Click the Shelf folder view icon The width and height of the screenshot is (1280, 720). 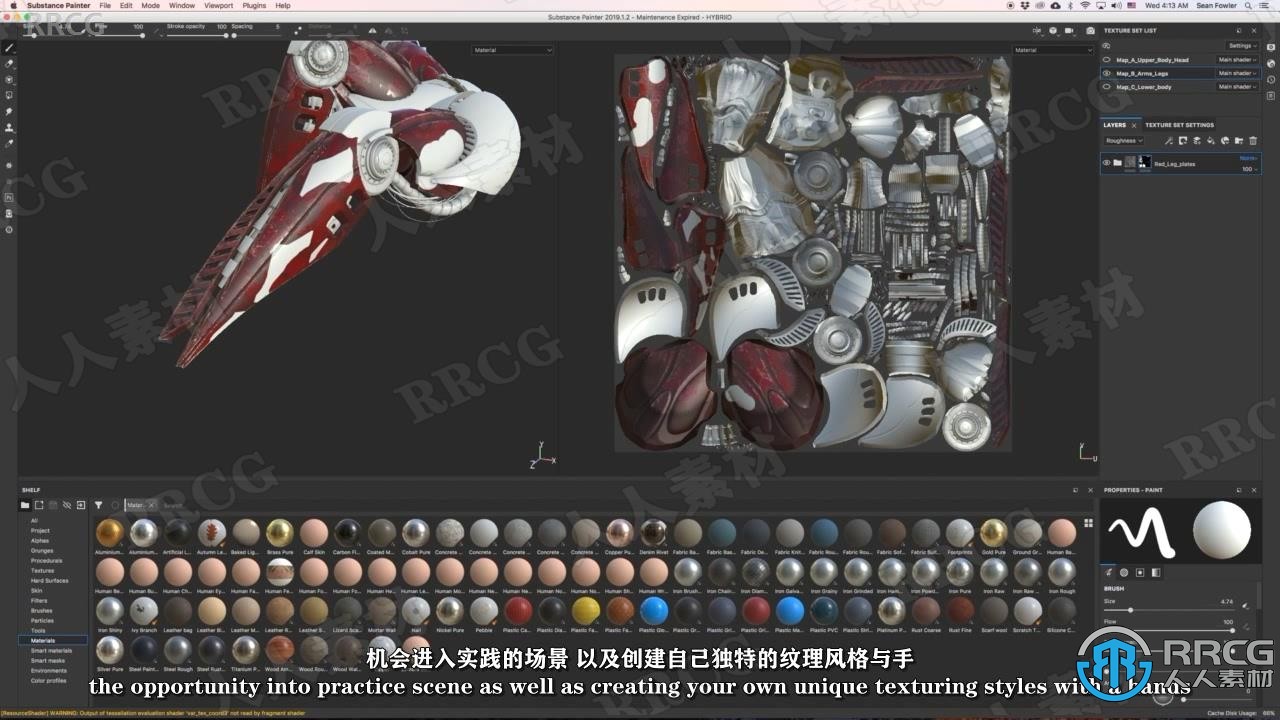(25, 505)
